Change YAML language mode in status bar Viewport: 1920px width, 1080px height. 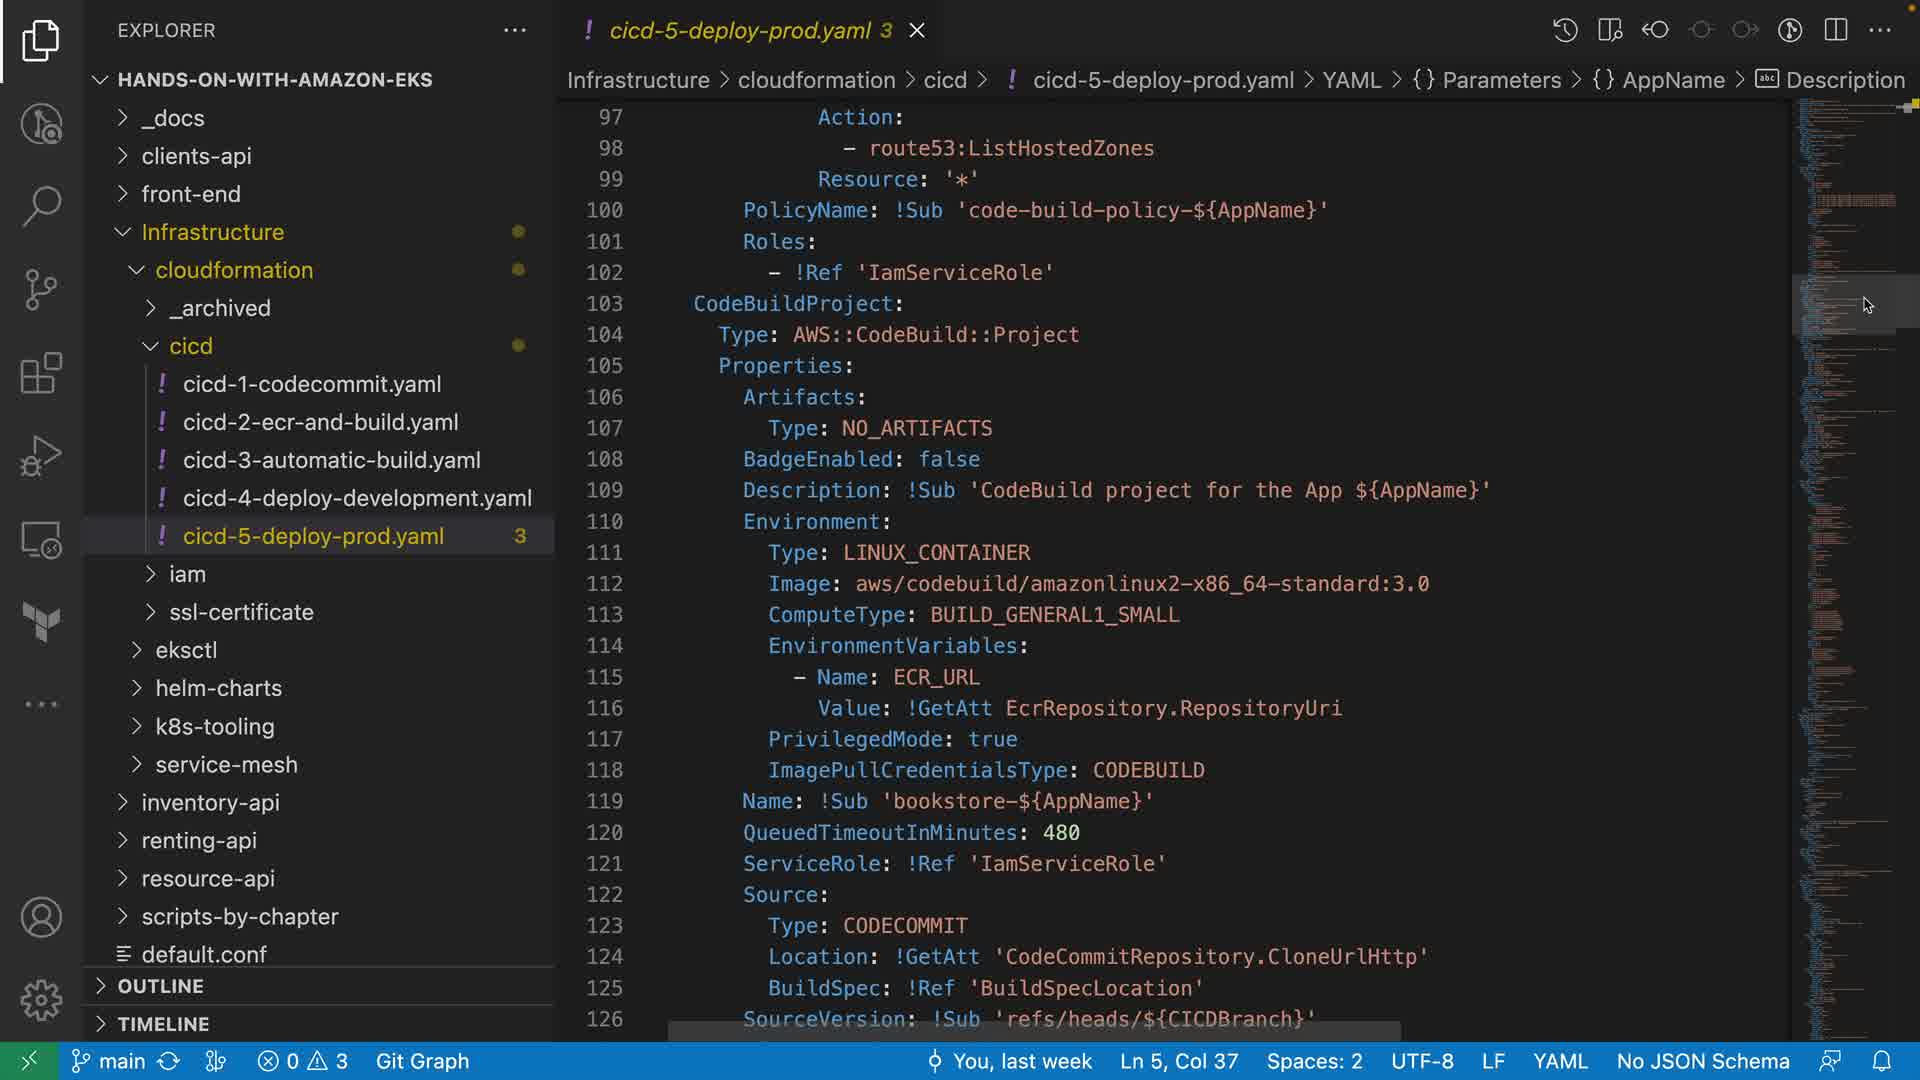[x=1560, y=1061]
